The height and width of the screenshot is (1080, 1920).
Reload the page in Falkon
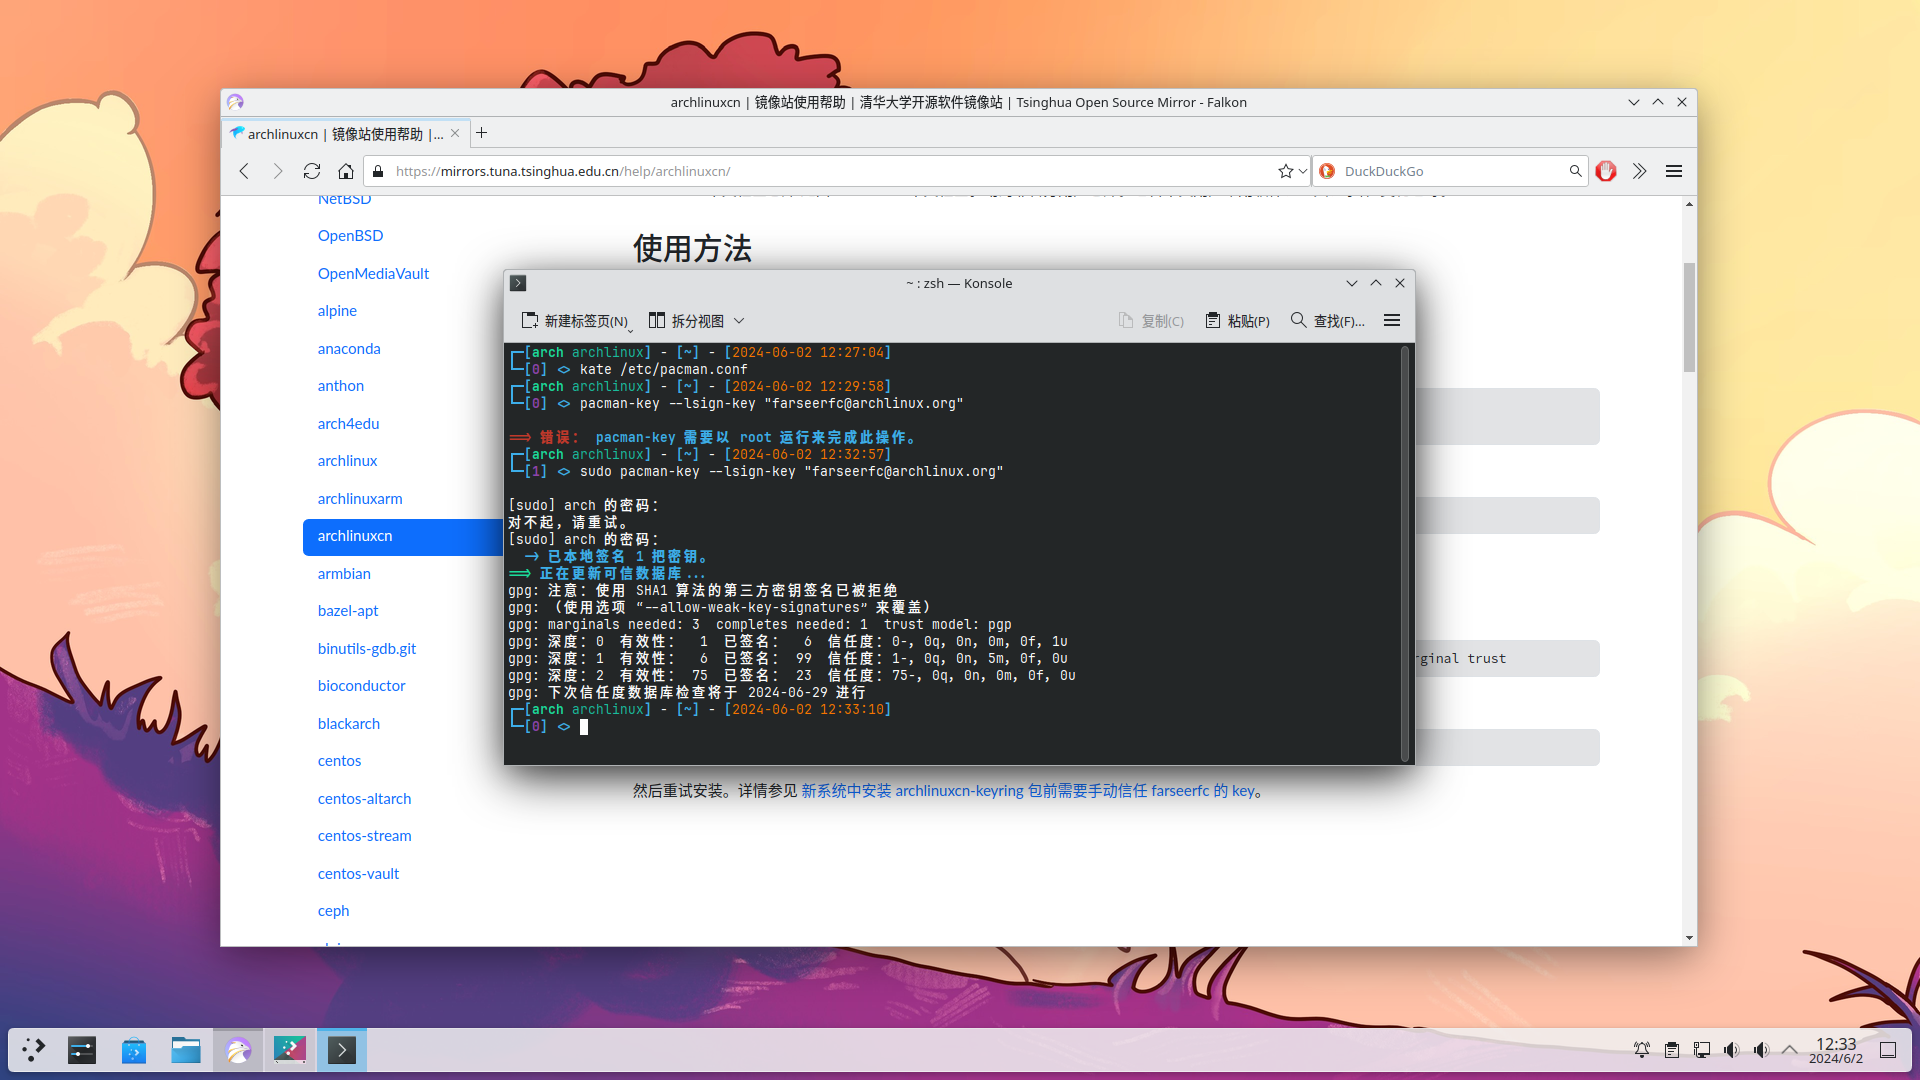point(312,171)
